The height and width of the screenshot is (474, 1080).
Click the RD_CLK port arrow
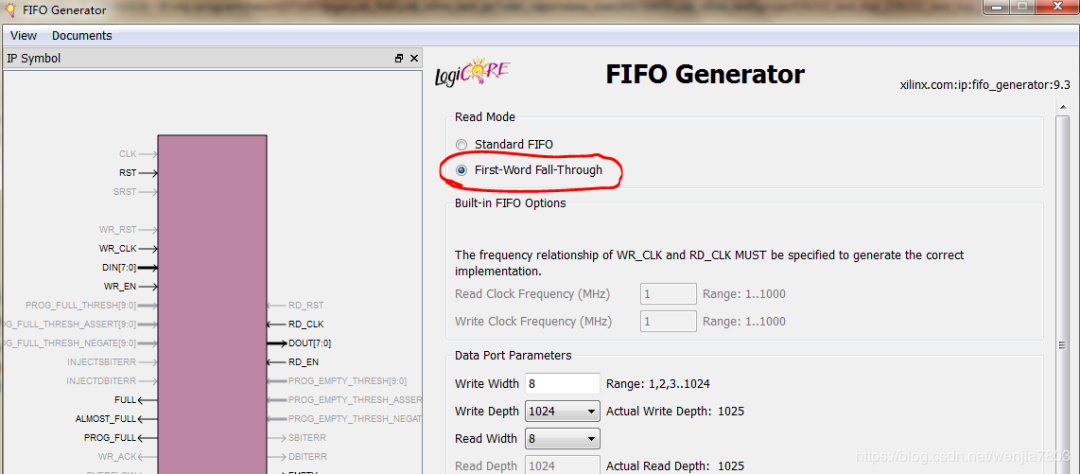[x=277, y=324]
